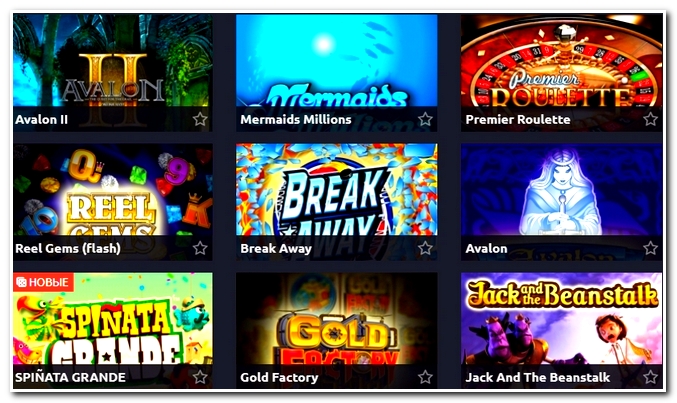This screenshot has width=677, height=403.
Task: Open the Gold Factory game image
Action: tap(336, 319)
